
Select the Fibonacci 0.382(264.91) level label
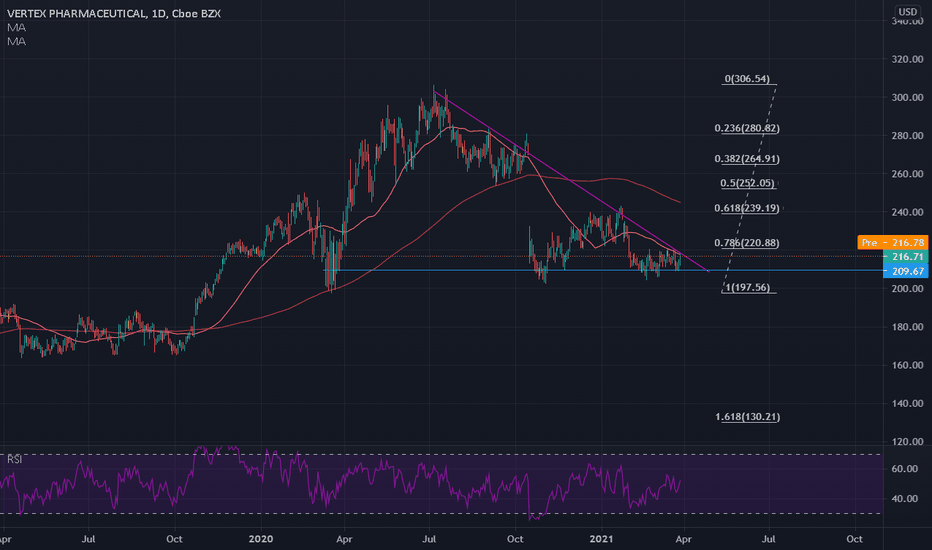click(x=747, y=159)
